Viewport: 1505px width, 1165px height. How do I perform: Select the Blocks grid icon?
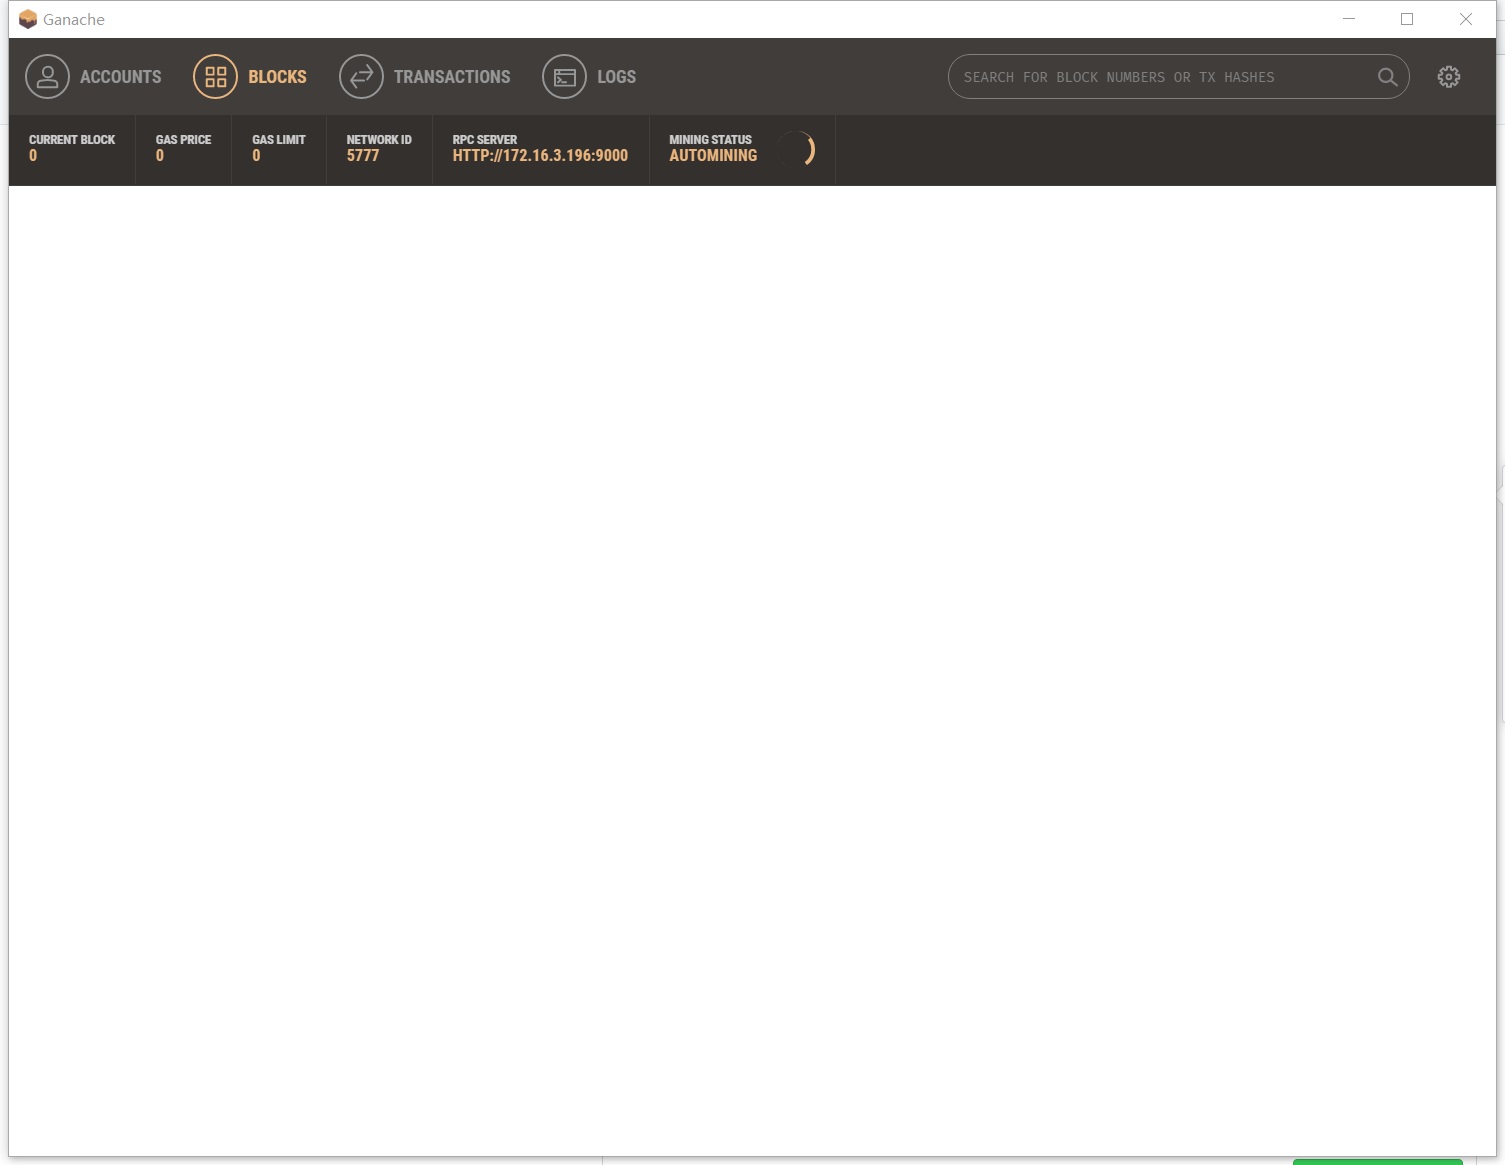point(214,76)
